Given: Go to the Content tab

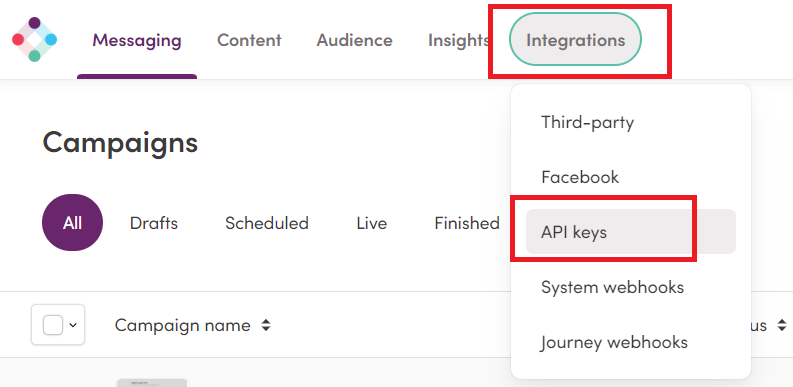Looking at the screenshot, I should 249,40.
